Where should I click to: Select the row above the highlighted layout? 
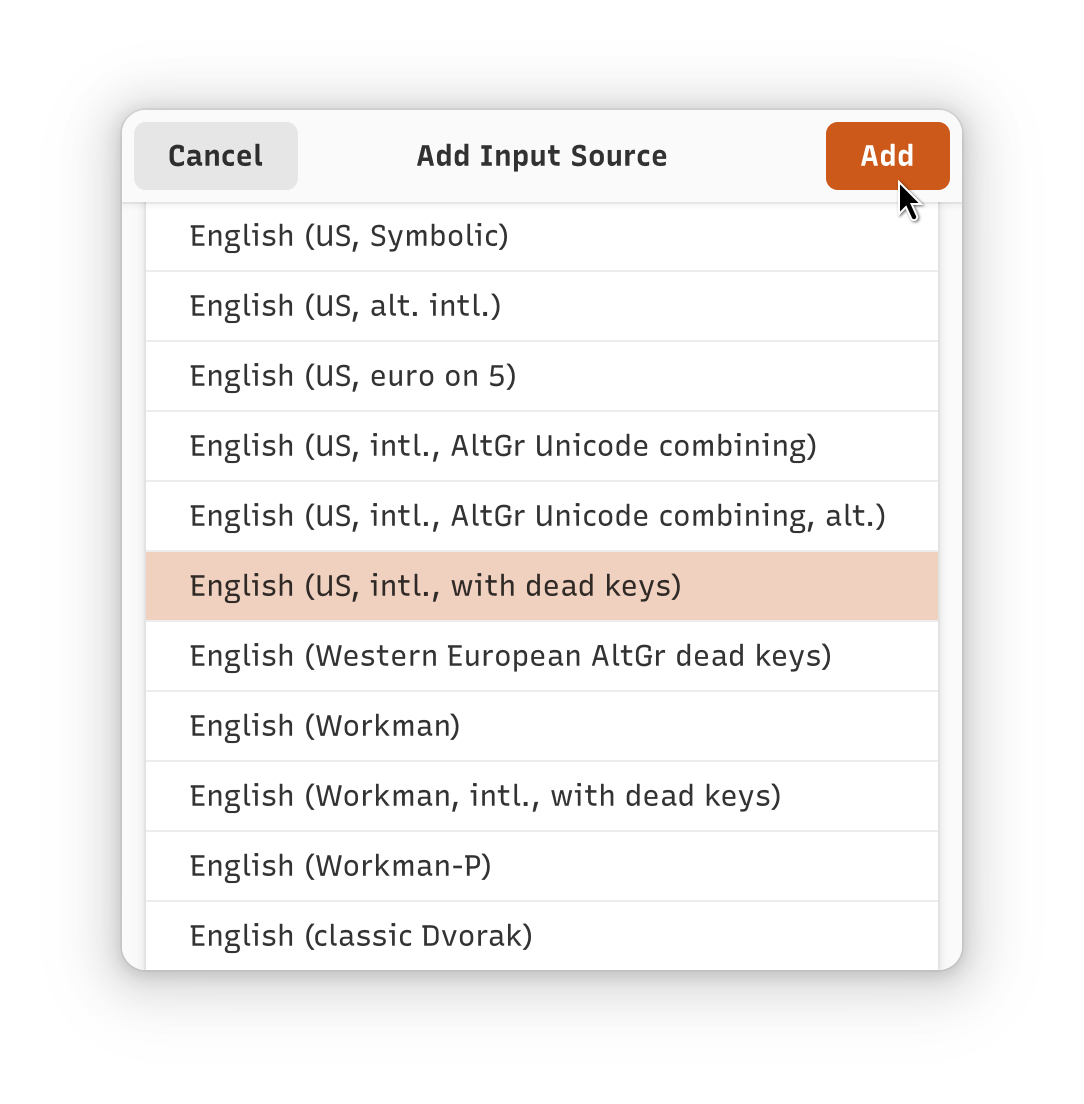[541, 516]
